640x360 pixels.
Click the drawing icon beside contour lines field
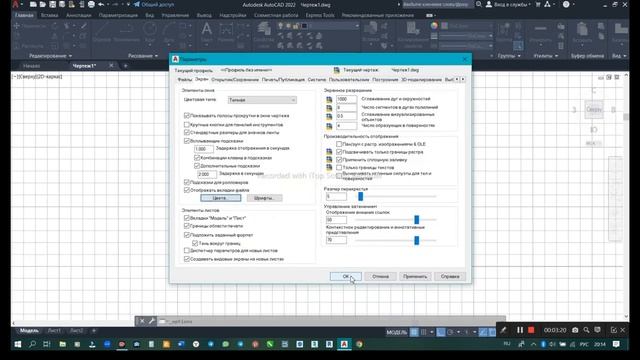(x=329, y=126)
